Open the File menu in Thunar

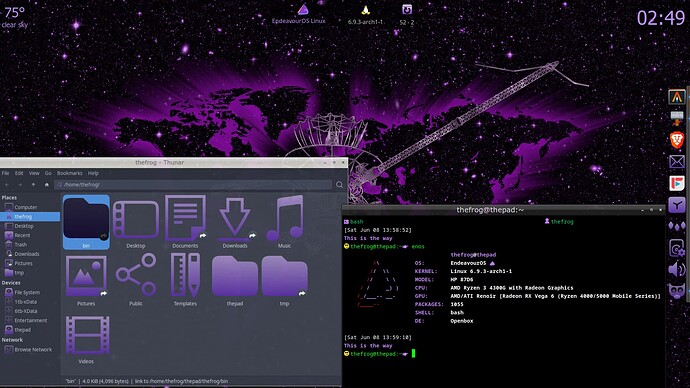click(5, 173)
